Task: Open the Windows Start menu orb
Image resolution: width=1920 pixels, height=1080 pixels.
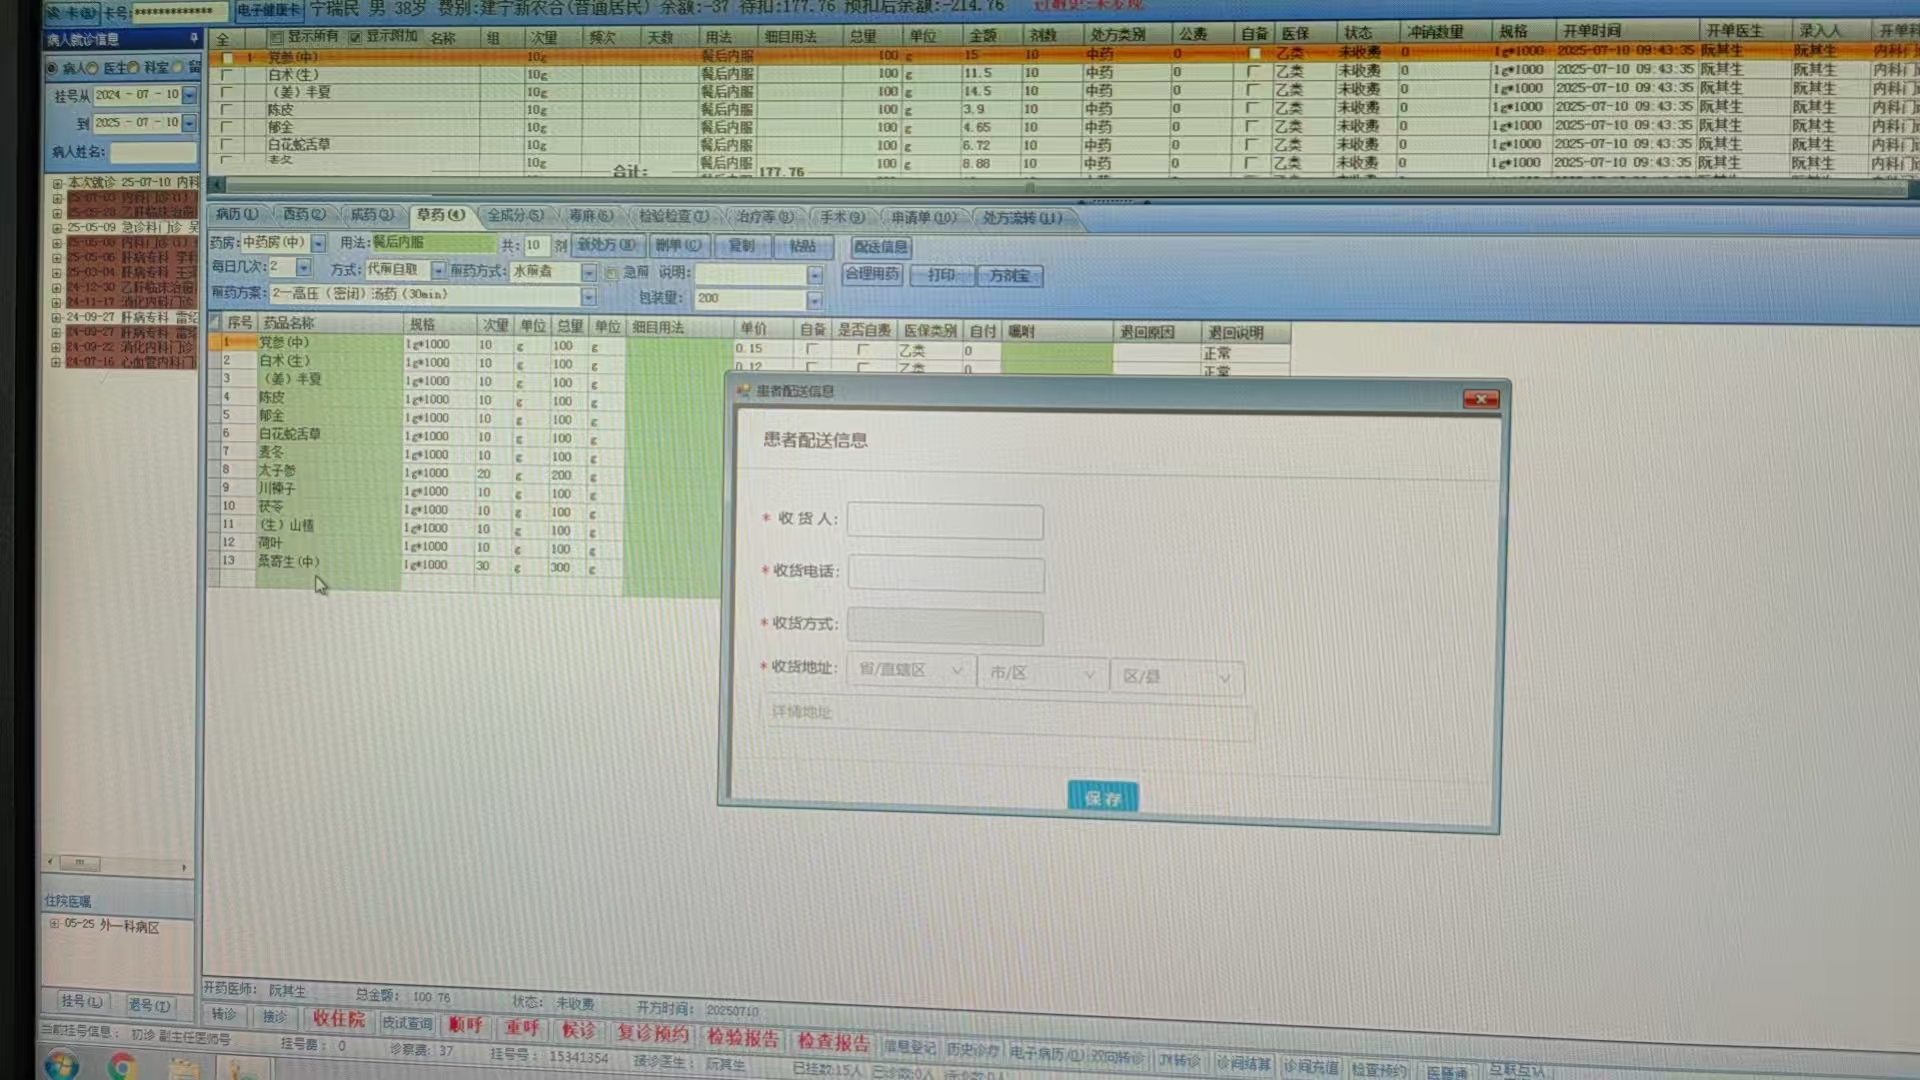Action: (x=62, y=1066)
